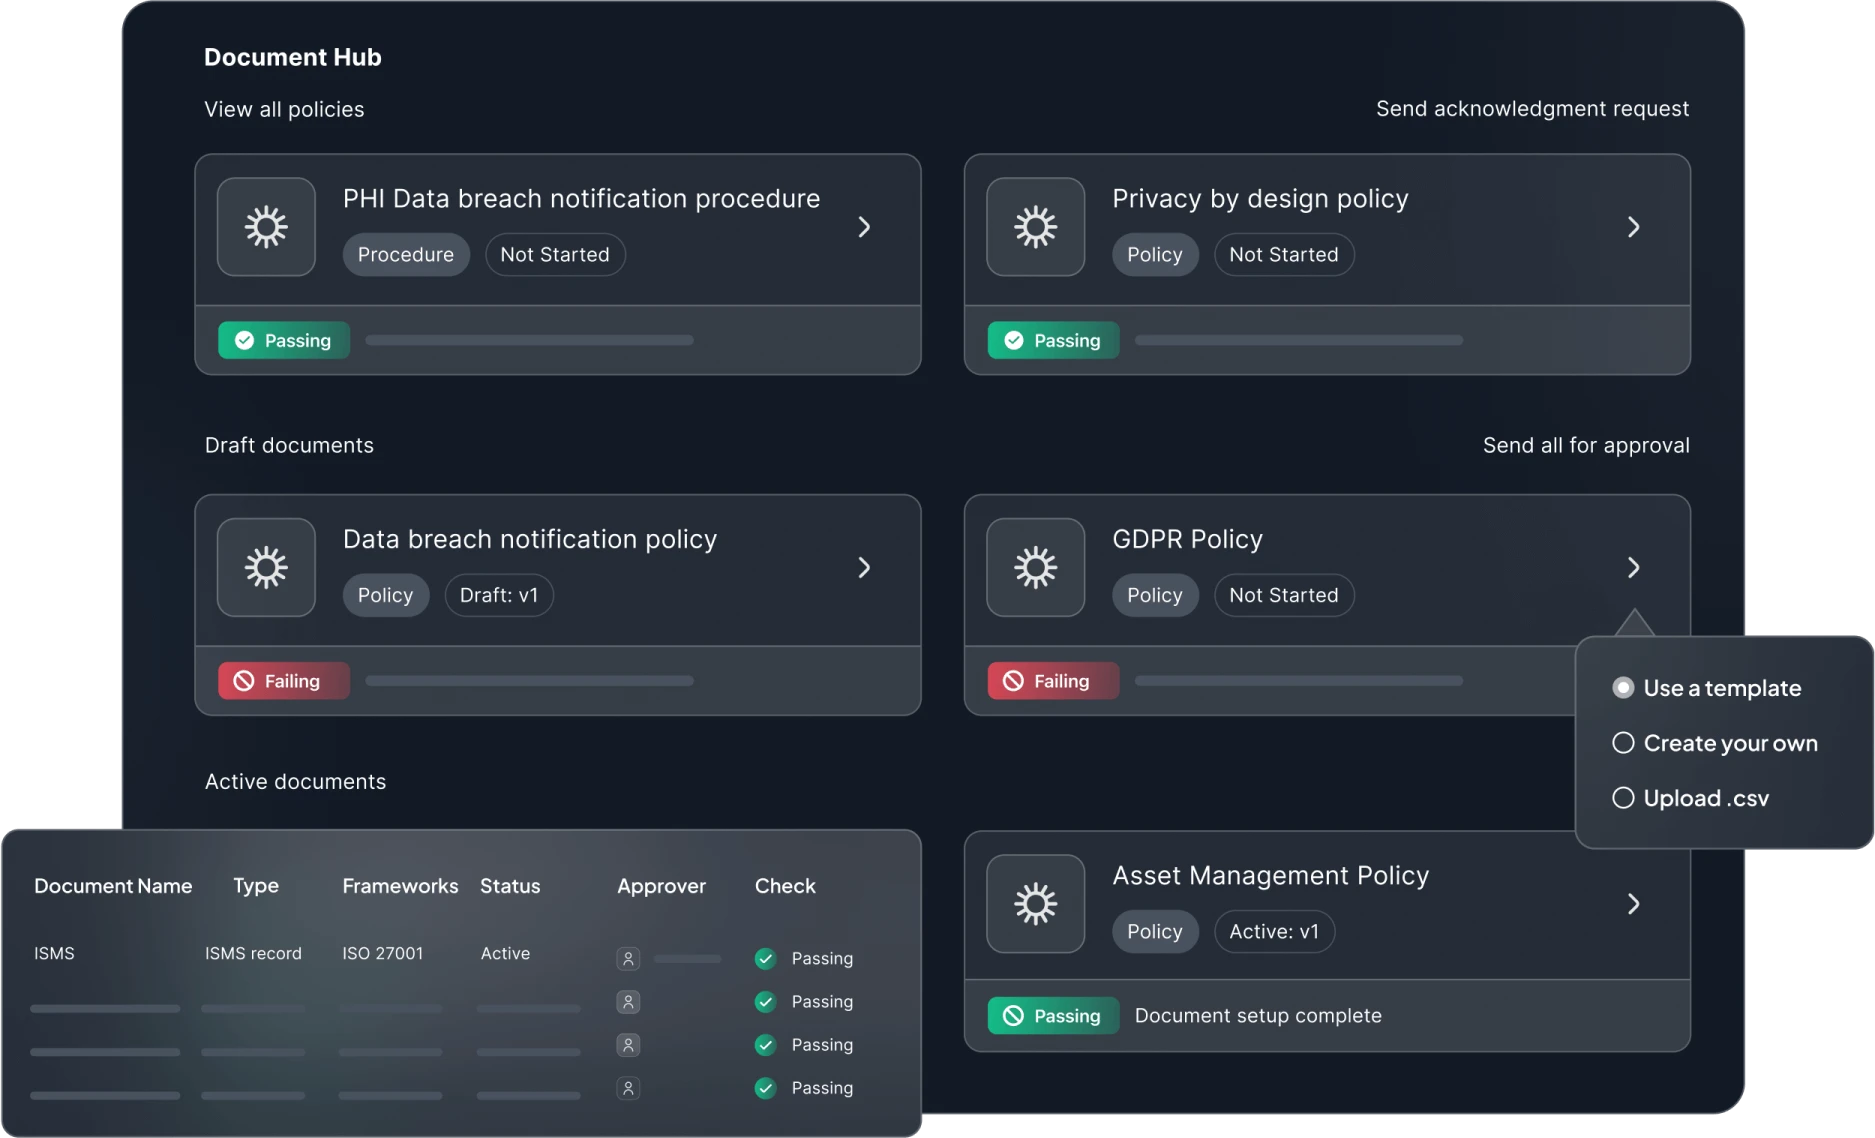Click the approver avatar icon in ISMS row
Viewport: 1875px width, 1138px height.
click(628, 959)
